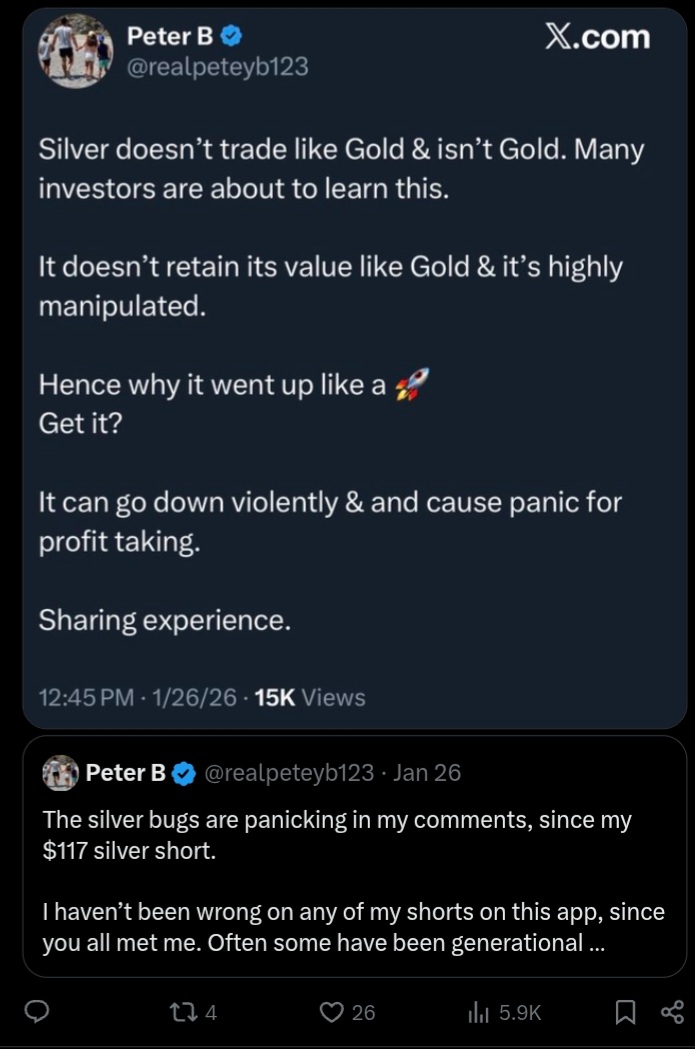Open the X.com logo link
The width and height of the screenshot is (695, 1049).
coord(597,38)
